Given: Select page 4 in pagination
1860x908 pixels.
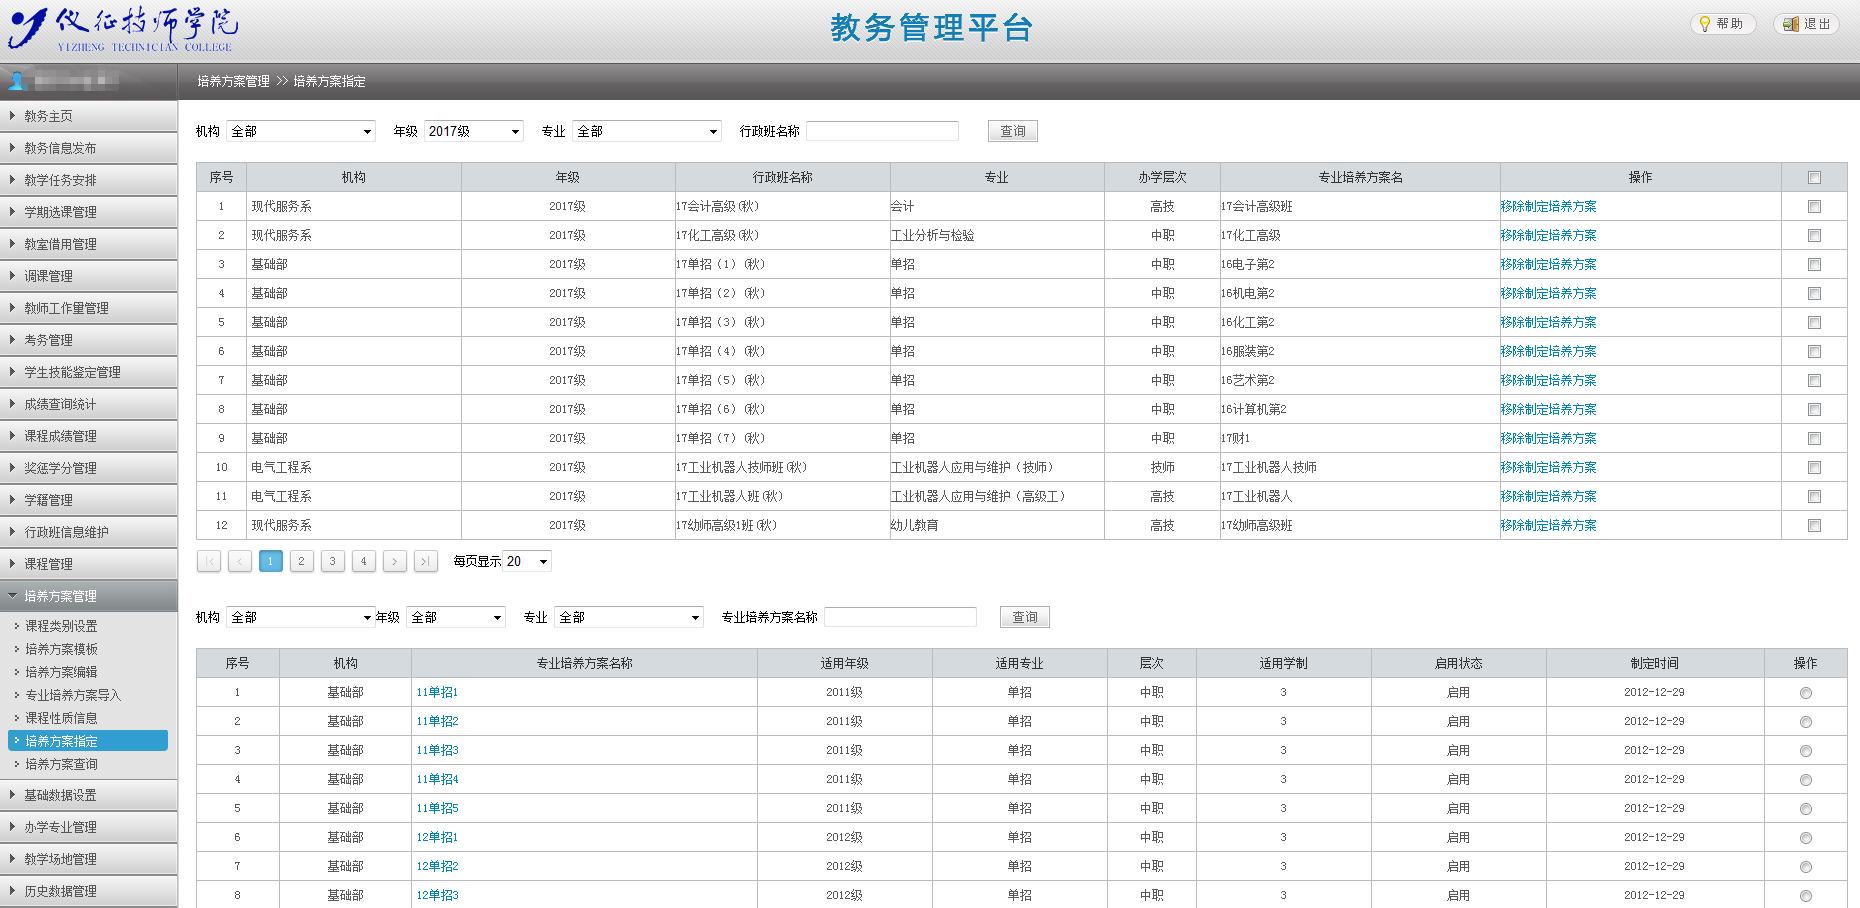Looking at the screenshot, I should tap(364, 561).
